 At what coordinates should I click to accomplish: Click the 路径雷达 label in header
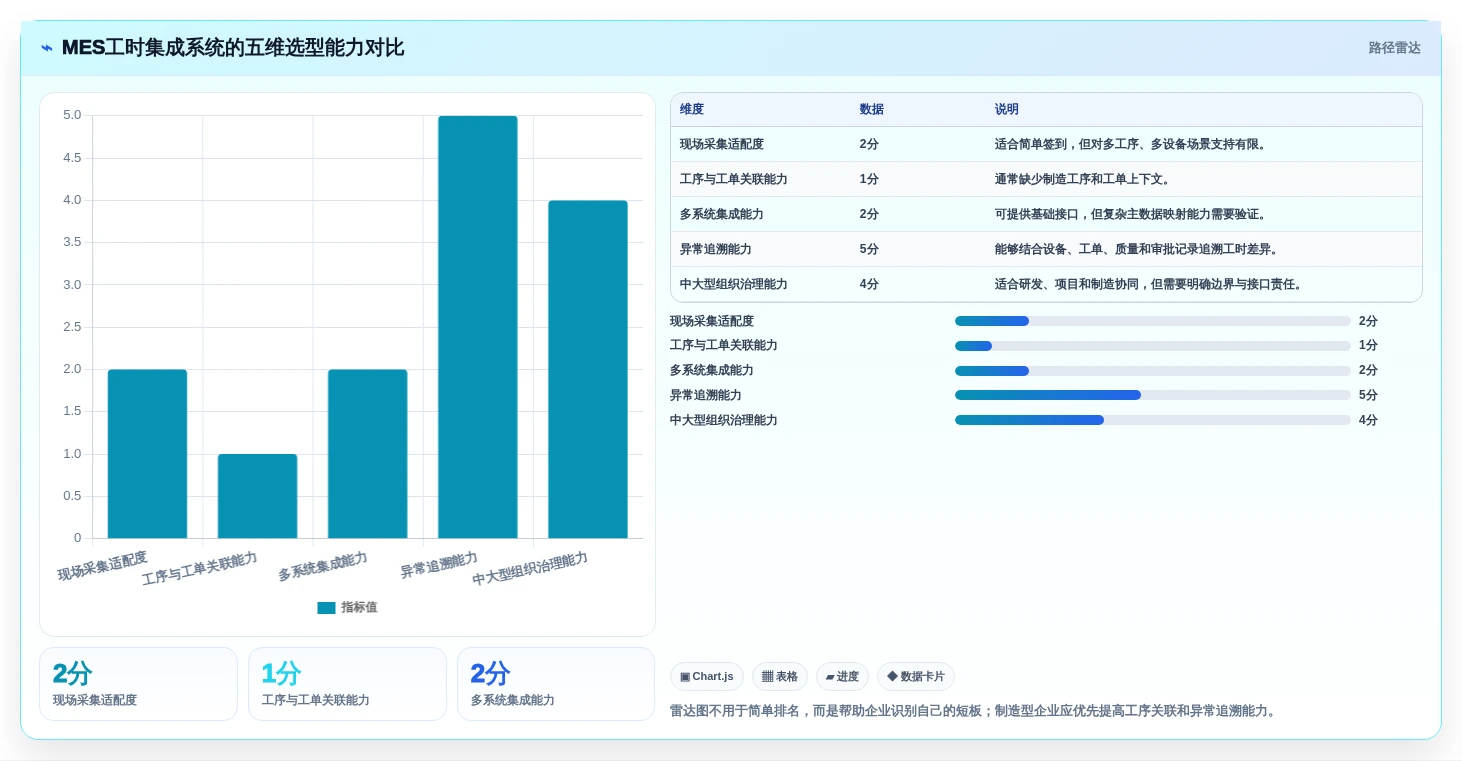[1394, 48]
